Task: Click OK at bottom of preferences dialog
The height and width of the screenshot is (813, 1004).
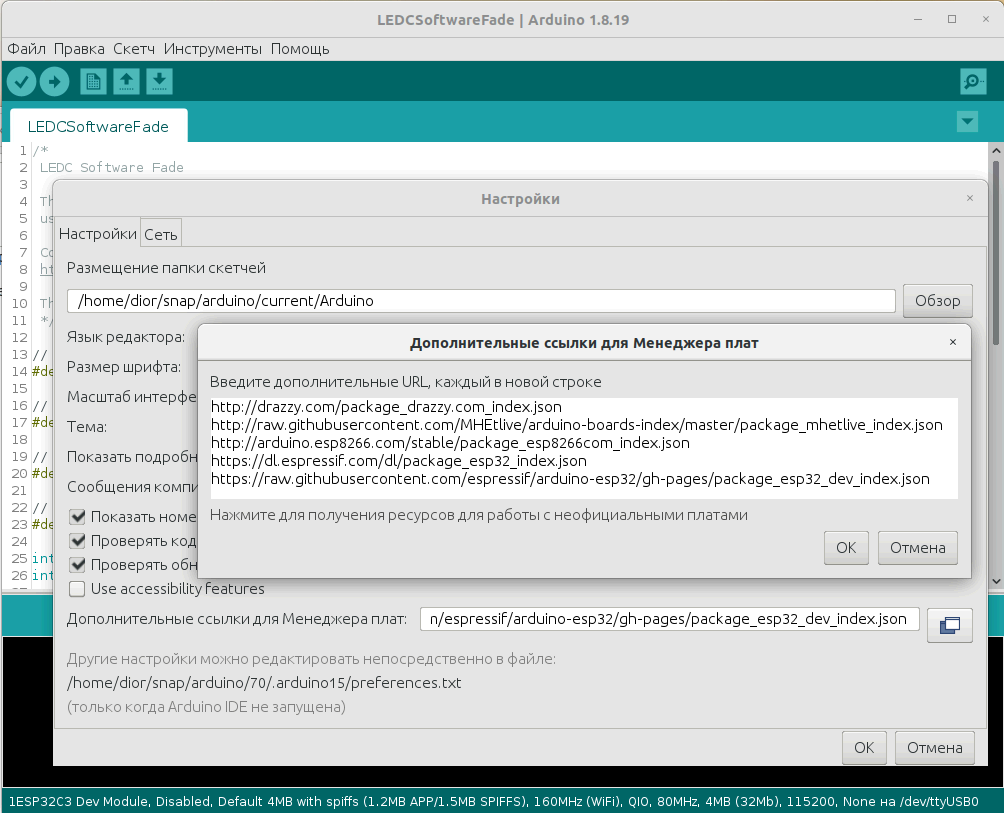Action: coord(864,748)
